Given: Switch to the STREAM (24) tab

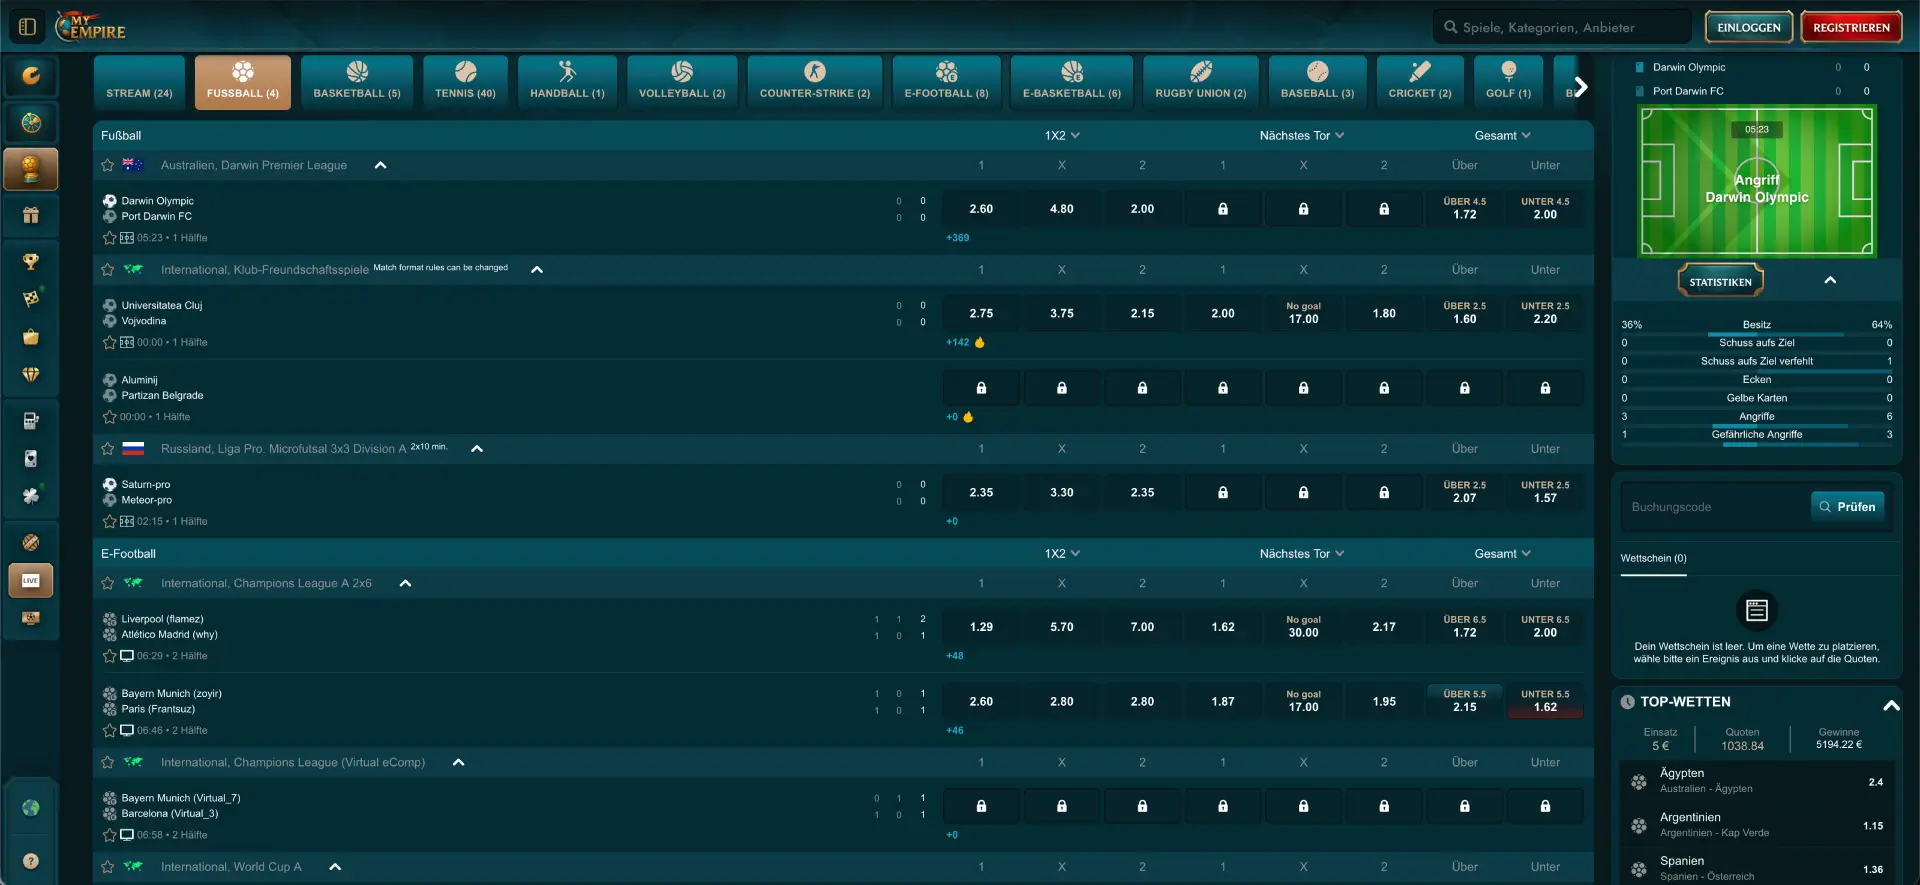Looking at the screenshot, I should point(140,82).
